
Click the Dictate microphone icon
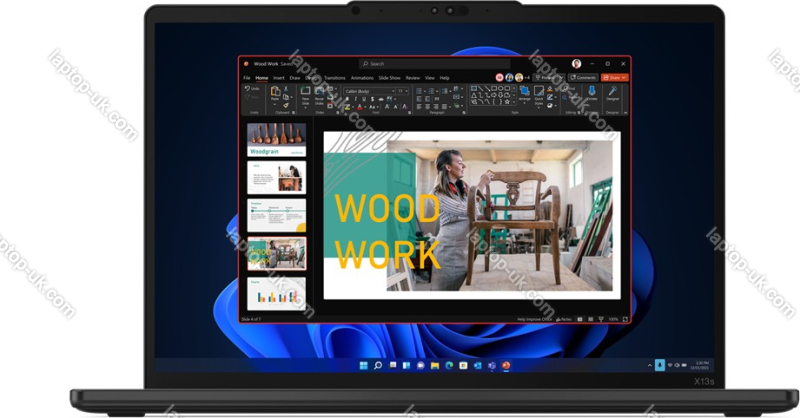pos(591,92)
